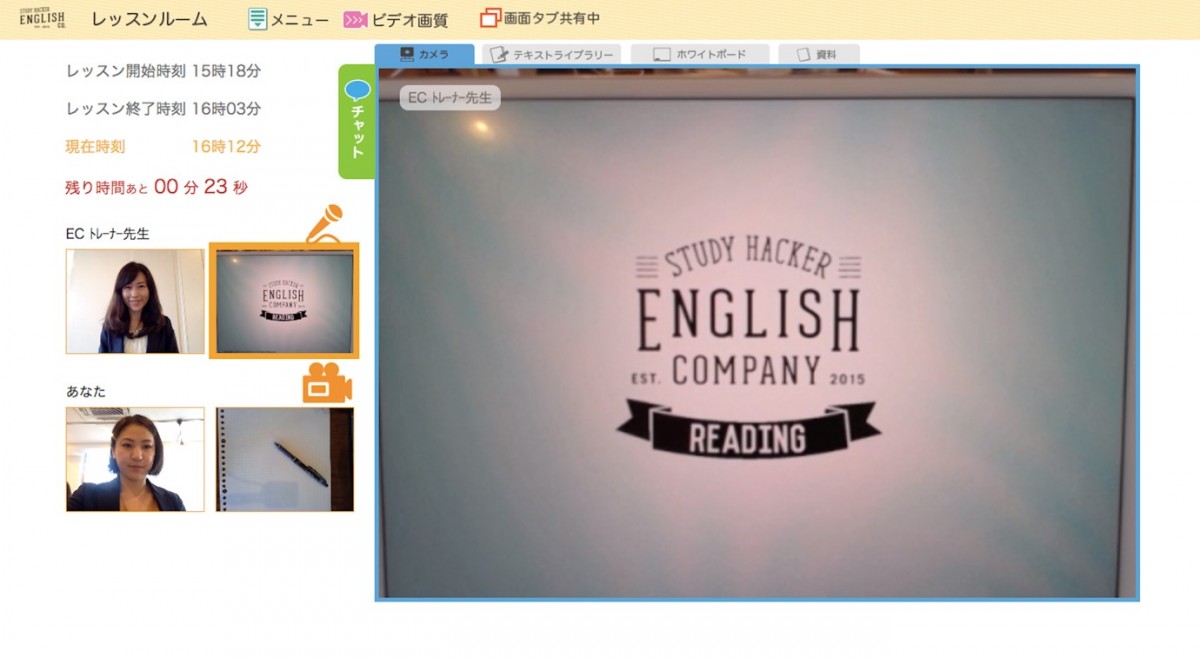
Task: Click the レッスンルーム page title
Action: point(149,19)
